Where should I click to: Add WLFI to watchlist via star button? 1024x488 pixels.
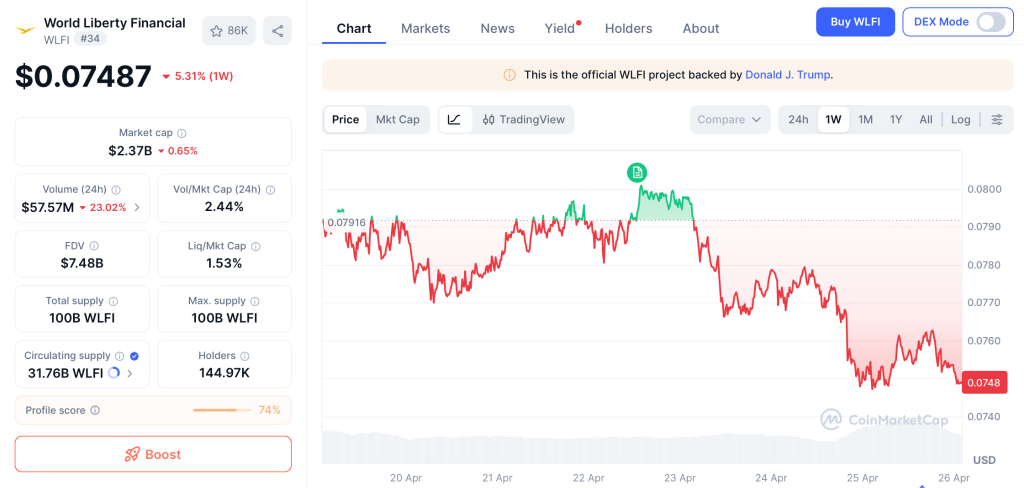[228, 30]
